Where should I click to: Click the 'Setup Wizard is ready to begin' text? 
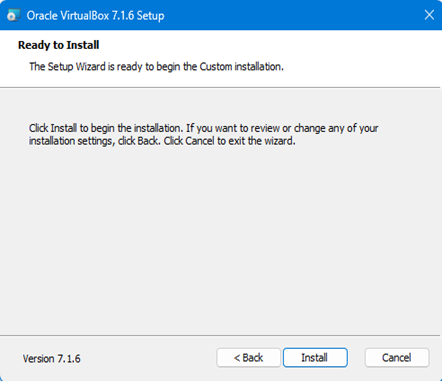point(156,67)
